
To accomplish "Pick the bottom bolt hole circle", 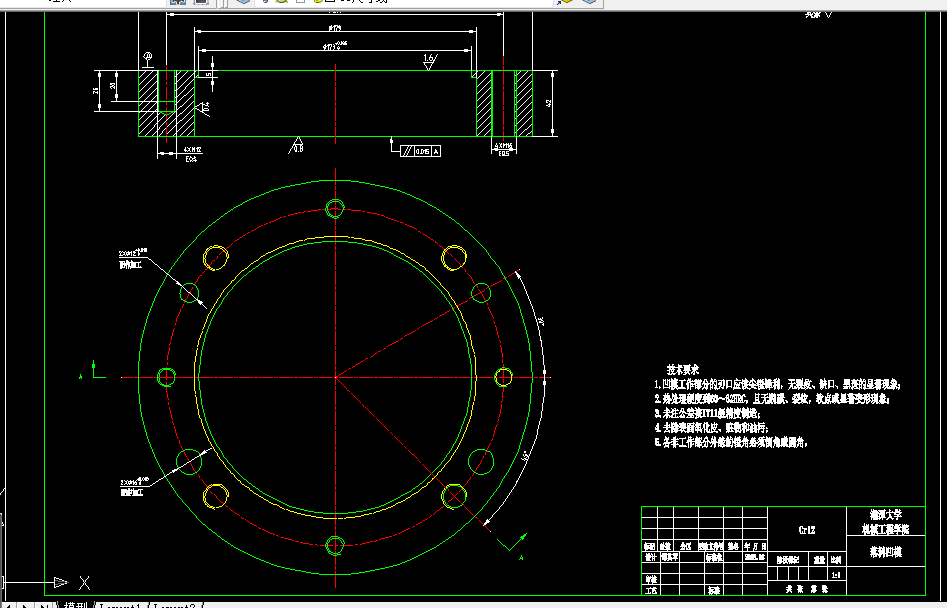I will tap(335, 546).
